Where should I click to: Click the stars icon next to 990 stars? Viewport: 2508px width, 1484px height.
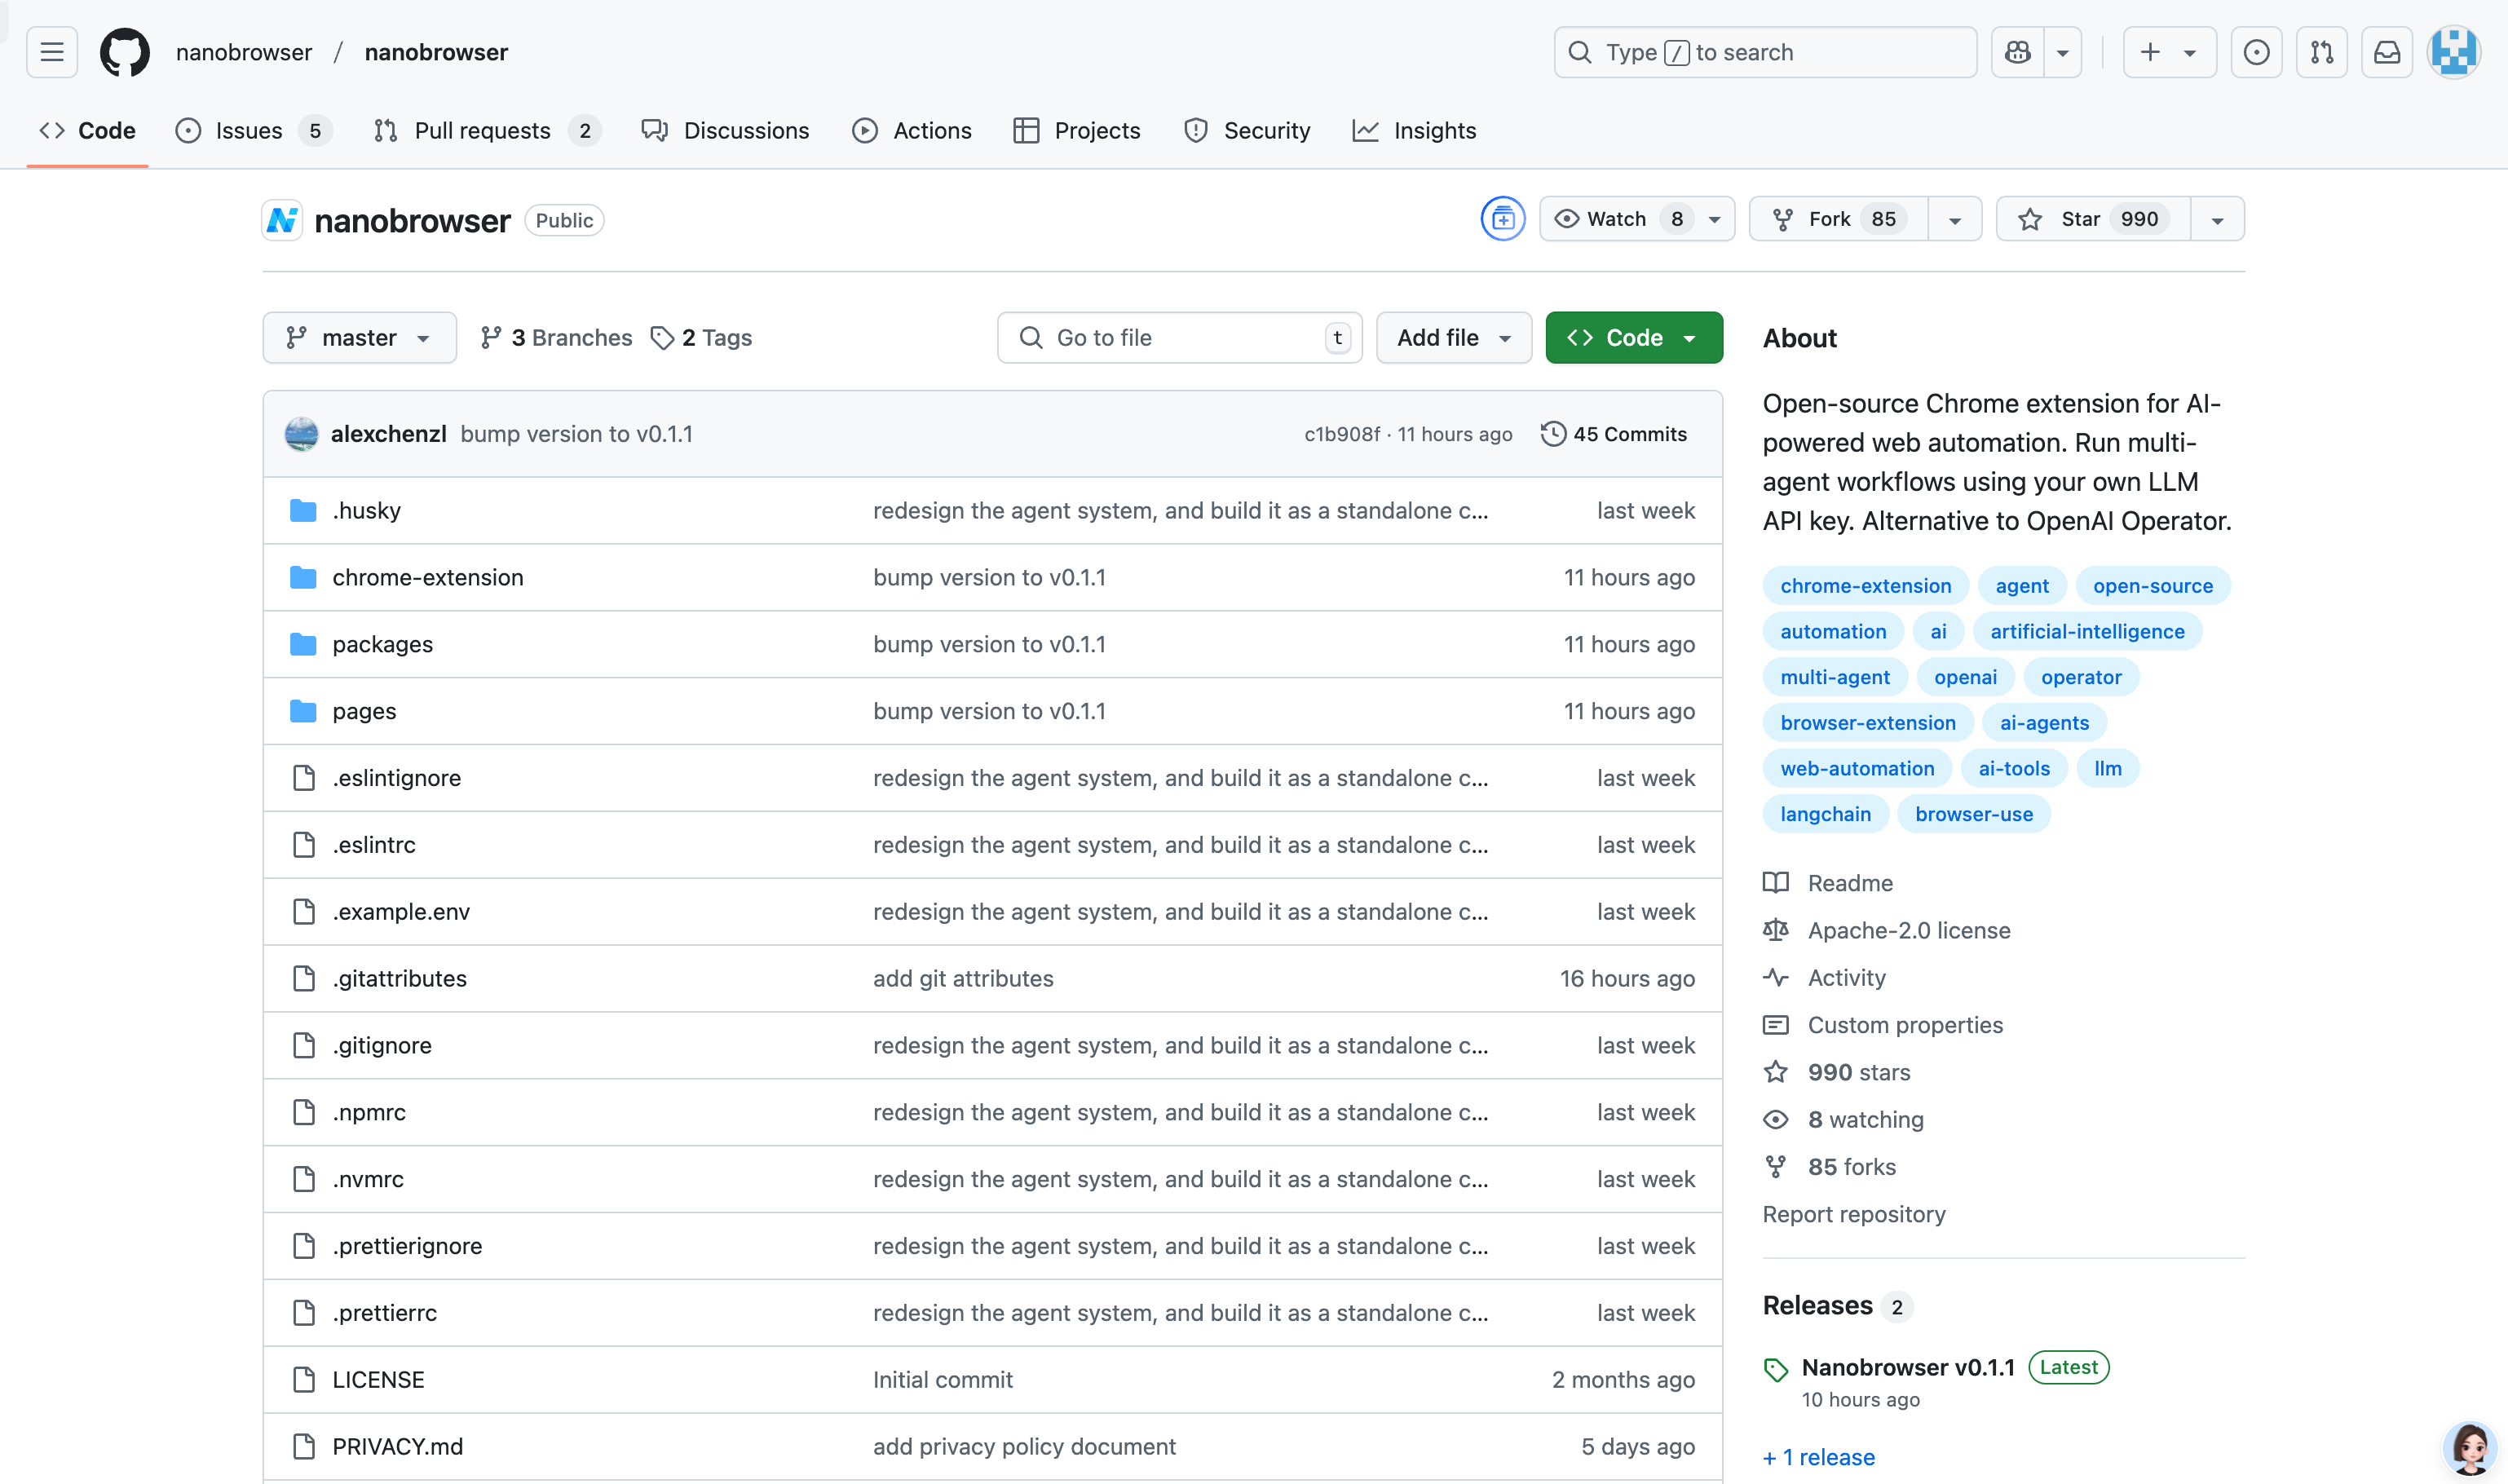(x=1776, y=1072)
